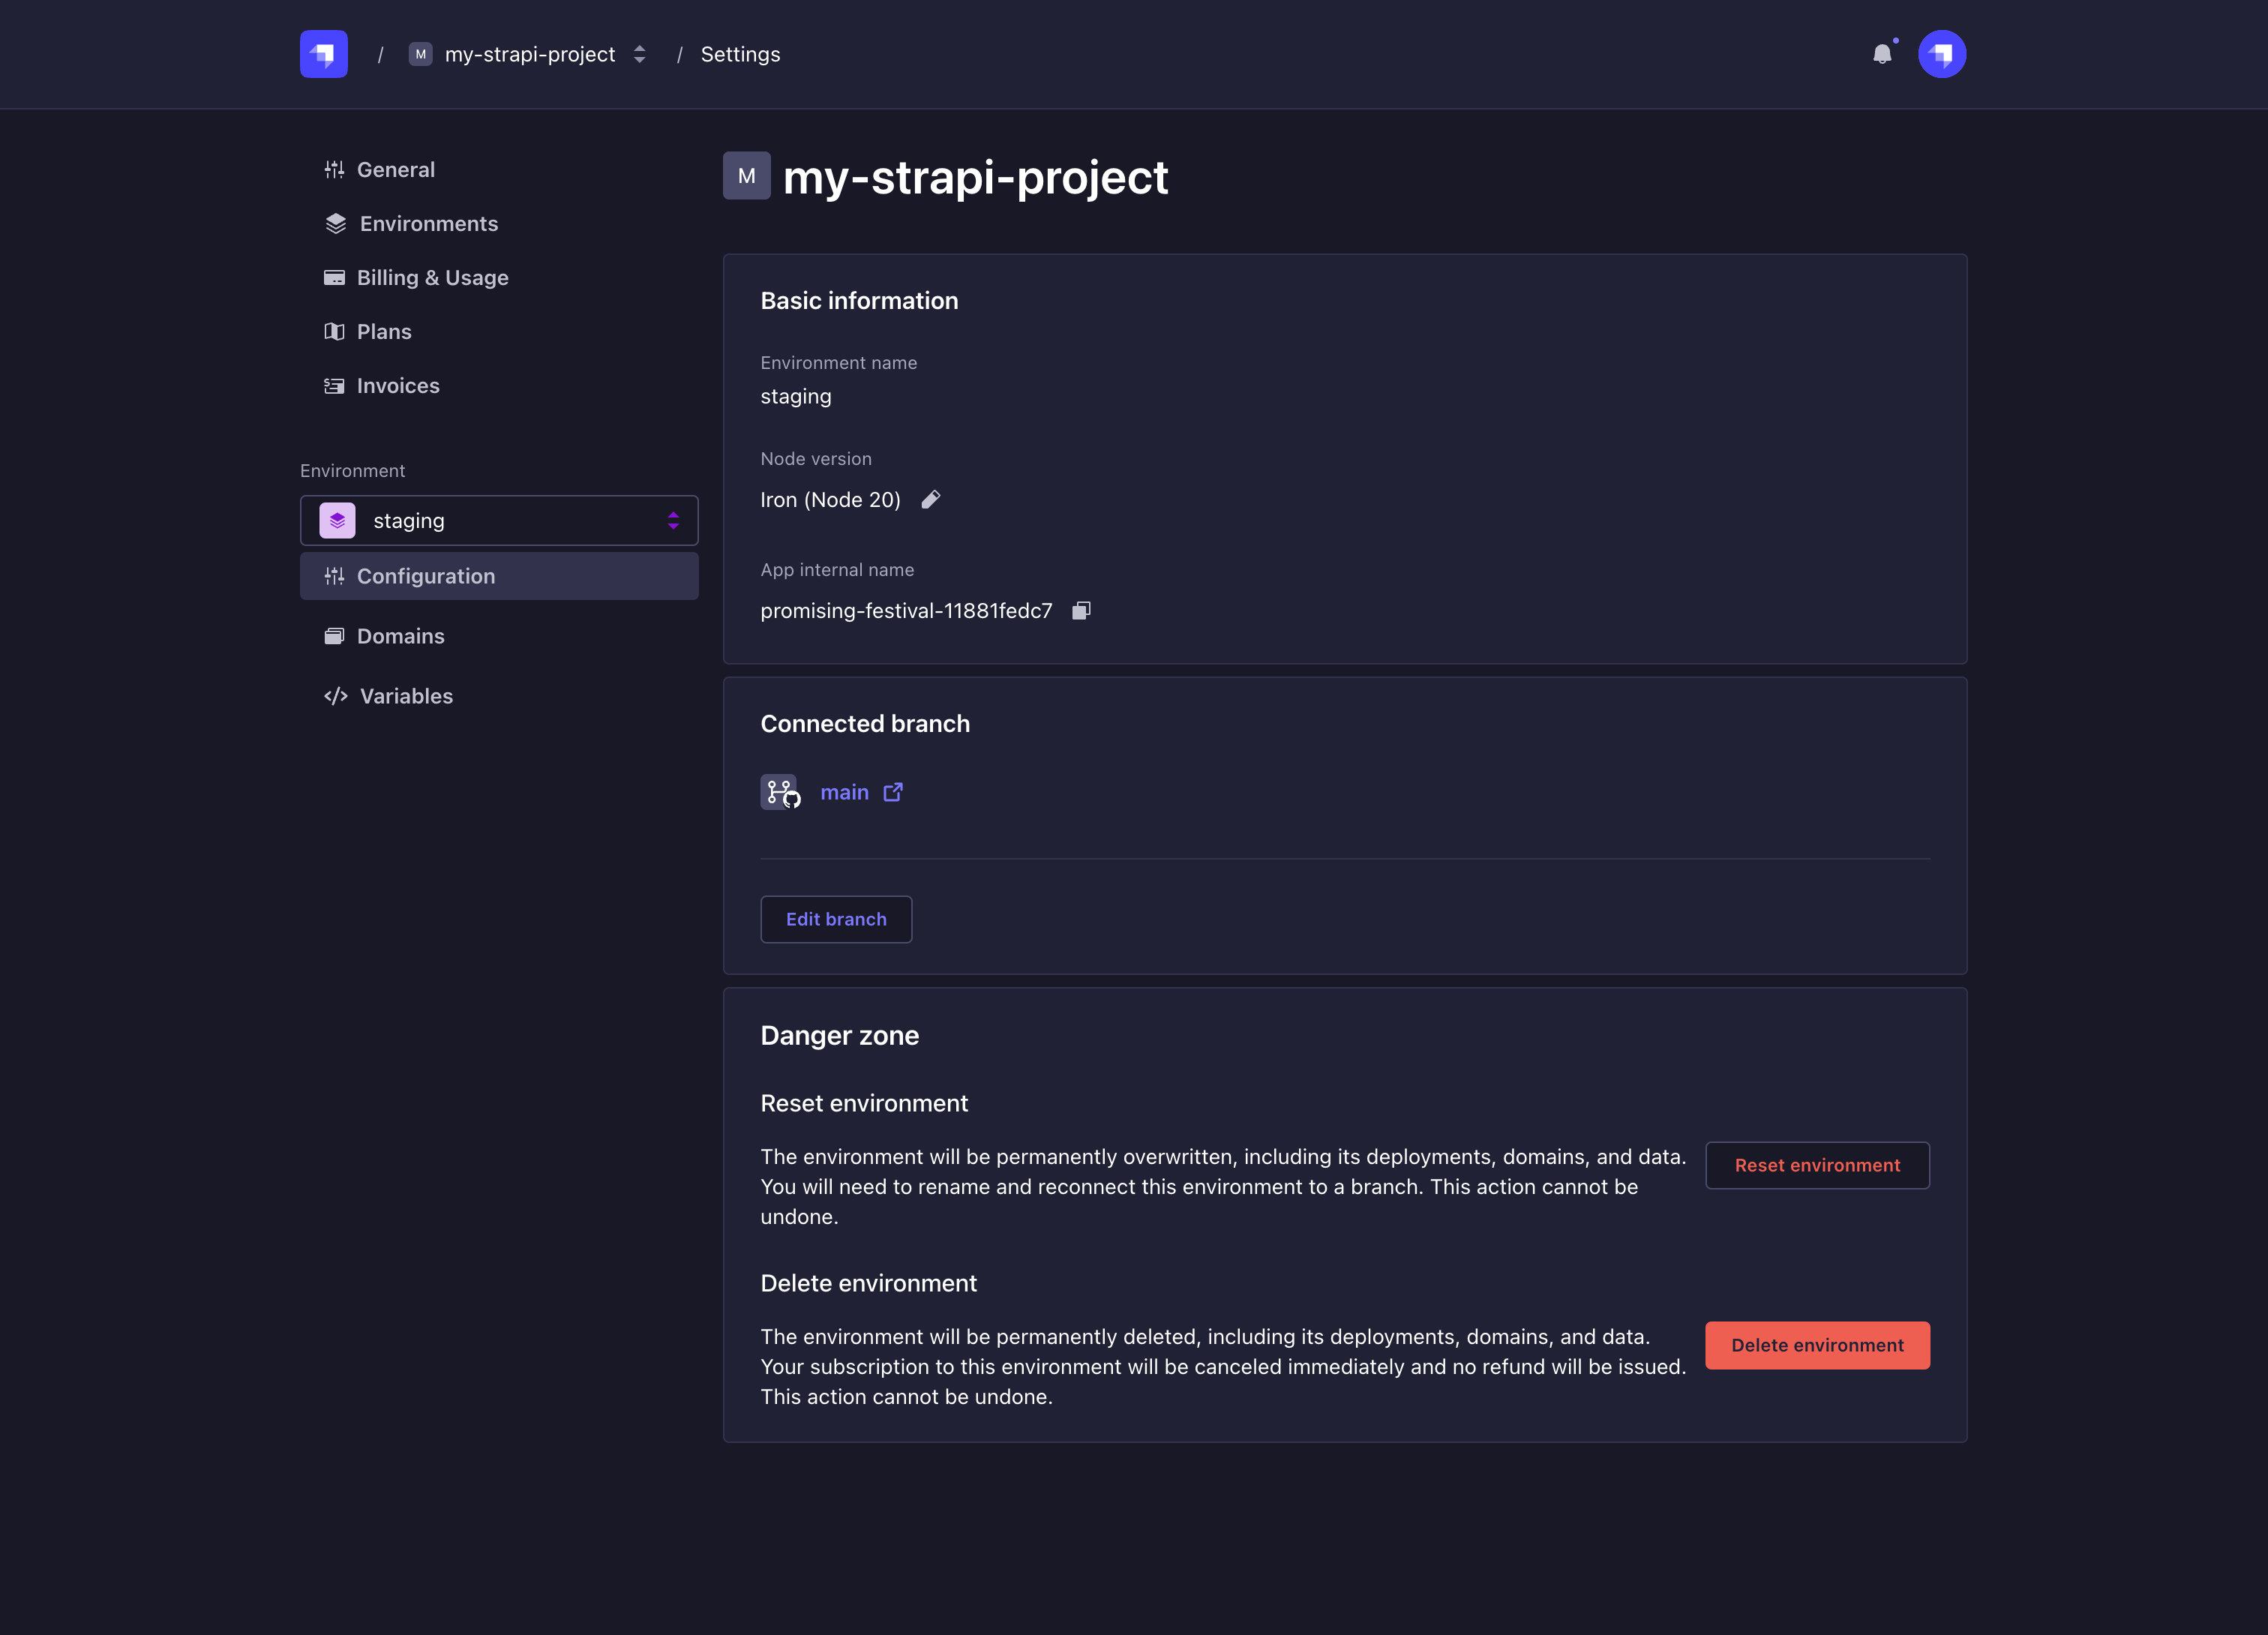The width and height of the screenshot is (2268, 1635).
Task: Click the General settings icon
Action: (334, 169)
